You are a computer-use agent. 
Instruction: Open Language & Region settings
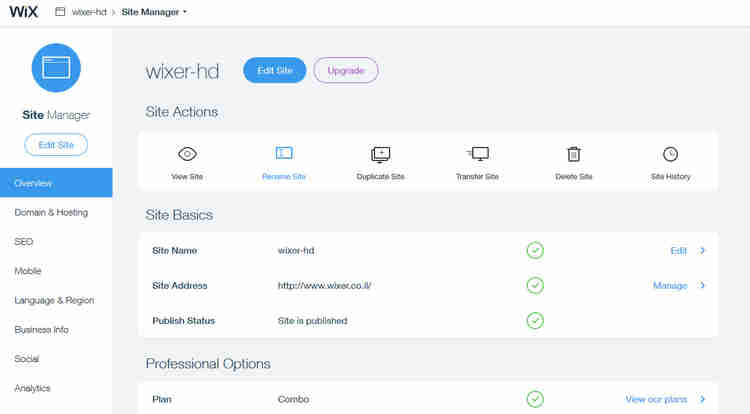54,300
